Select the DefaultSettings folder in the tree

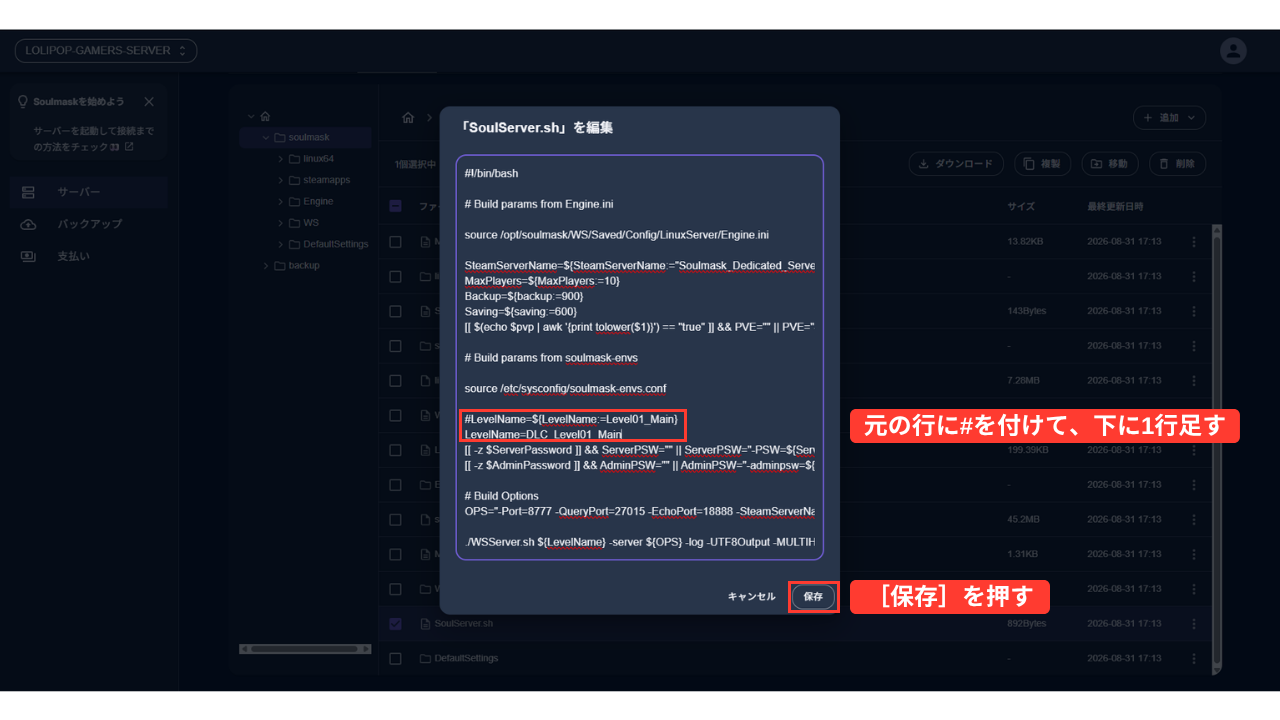click(336, 244)
